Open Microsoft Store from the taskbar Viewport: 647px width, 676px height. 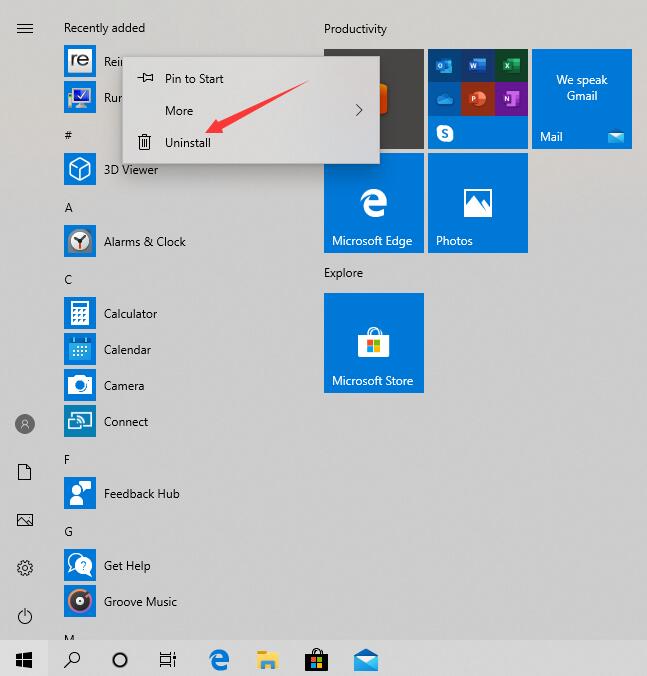[x=316, y=660]
